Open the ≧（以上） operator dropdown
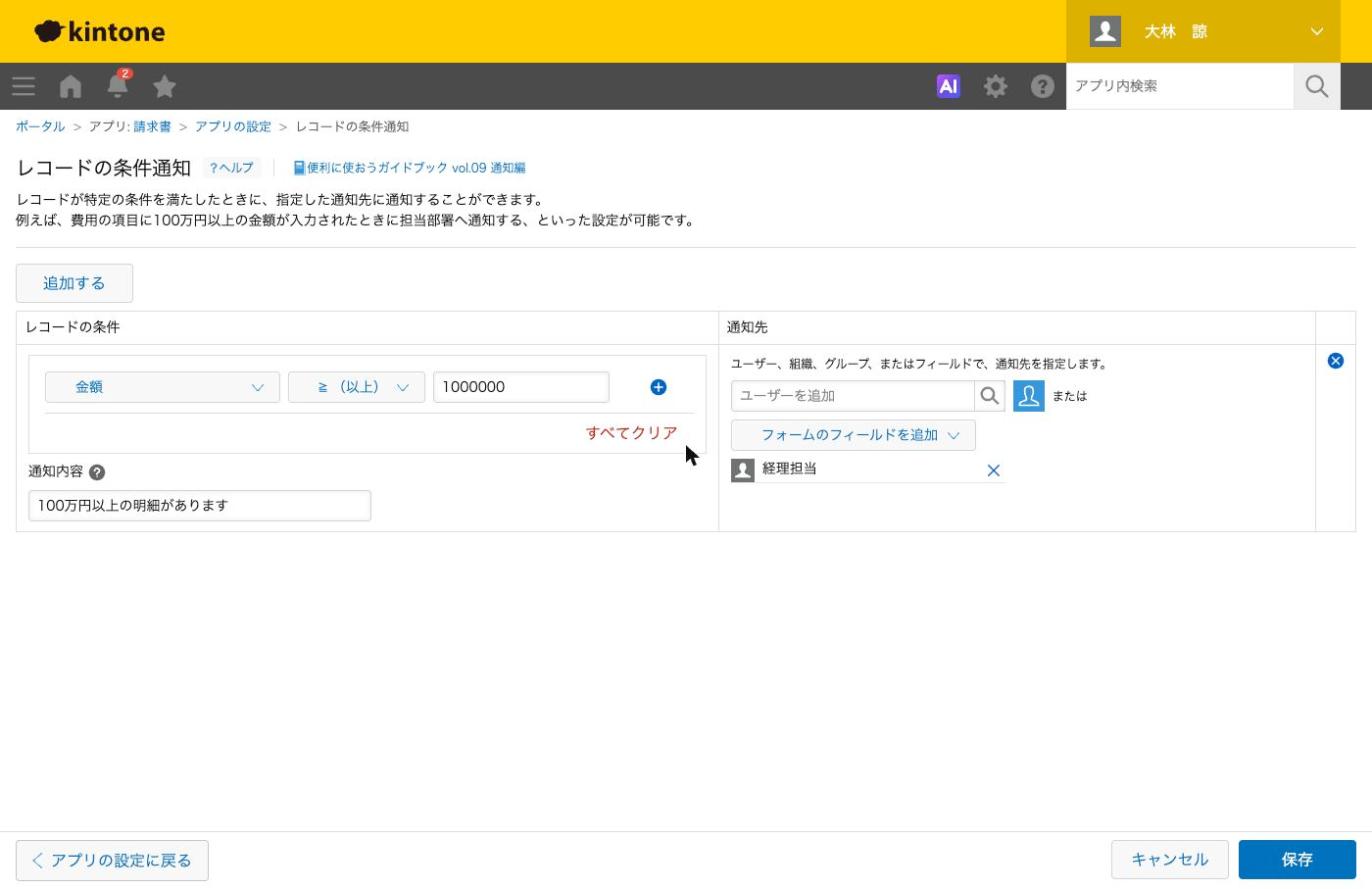This screenshot has width=1372, height=889. (356, 387)
